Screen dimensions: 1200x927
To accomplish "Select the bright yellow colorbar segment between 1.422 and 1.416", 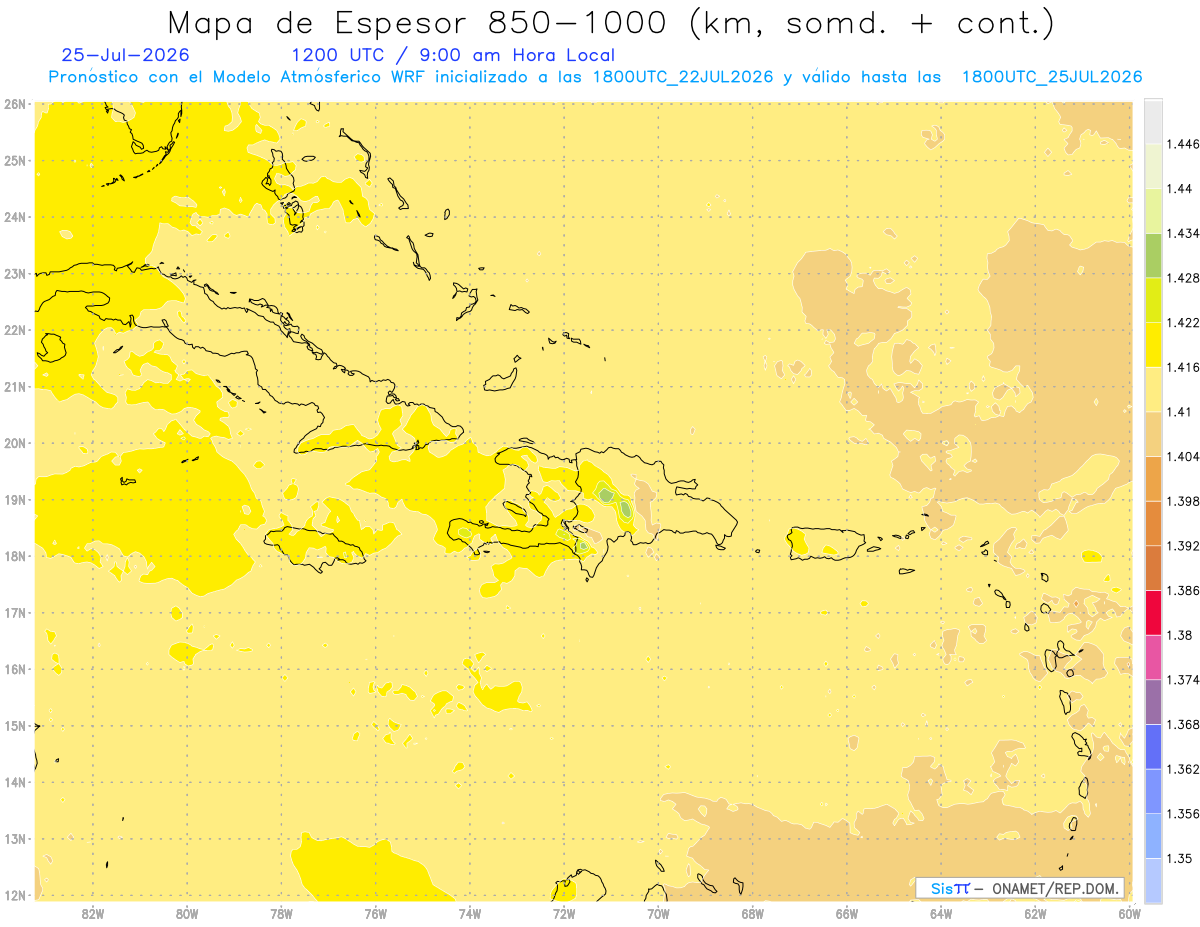I will click(x=1153, y=345).
